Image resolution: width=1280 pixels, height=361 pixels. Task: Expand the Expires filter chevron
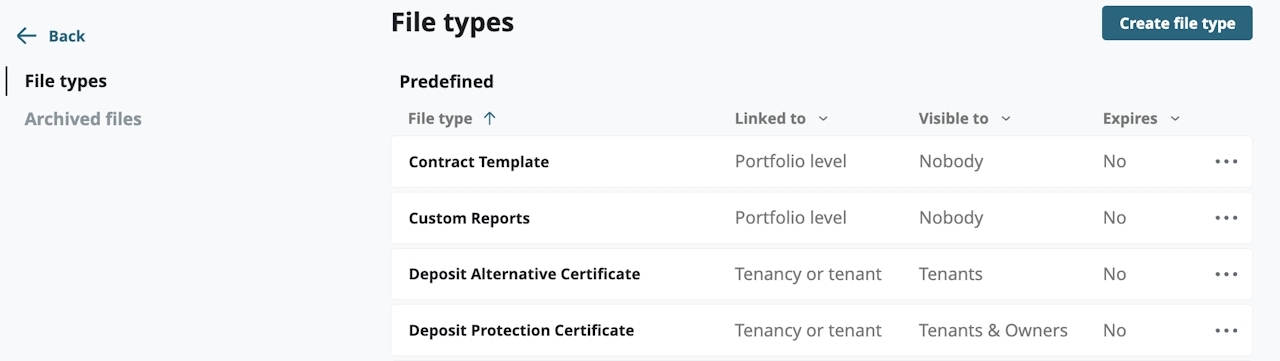1175,119
